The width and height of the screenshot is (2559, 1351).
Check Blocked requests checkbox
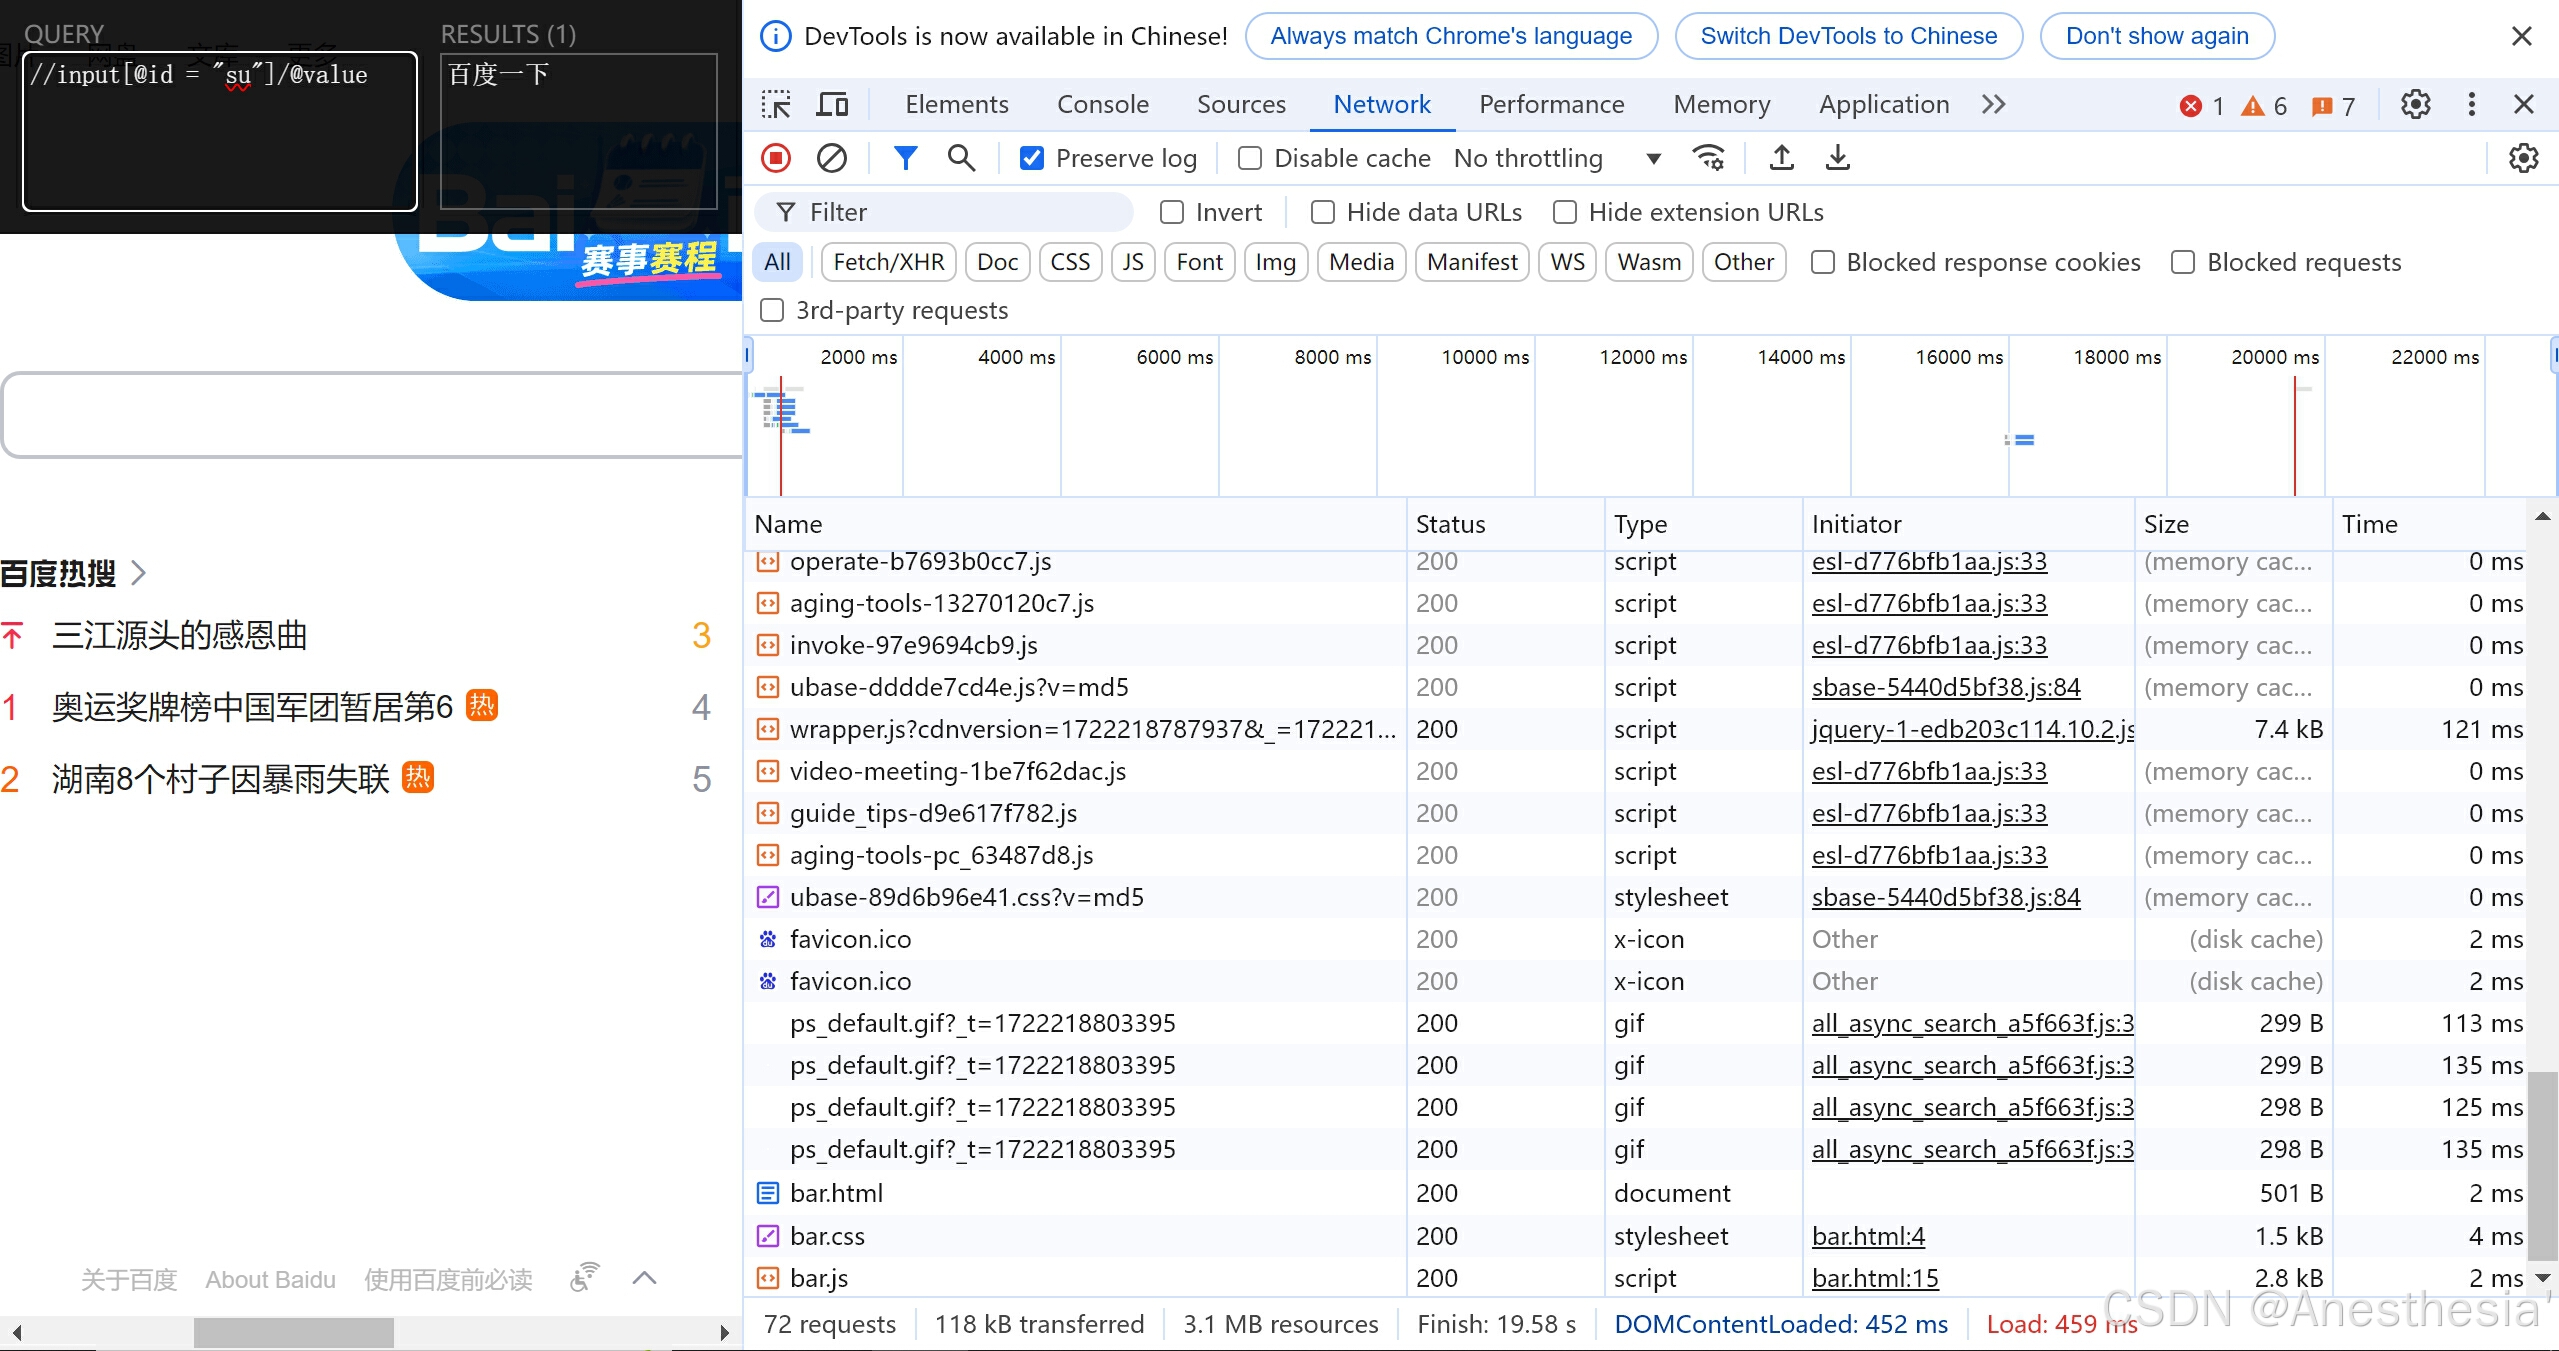2183,262
